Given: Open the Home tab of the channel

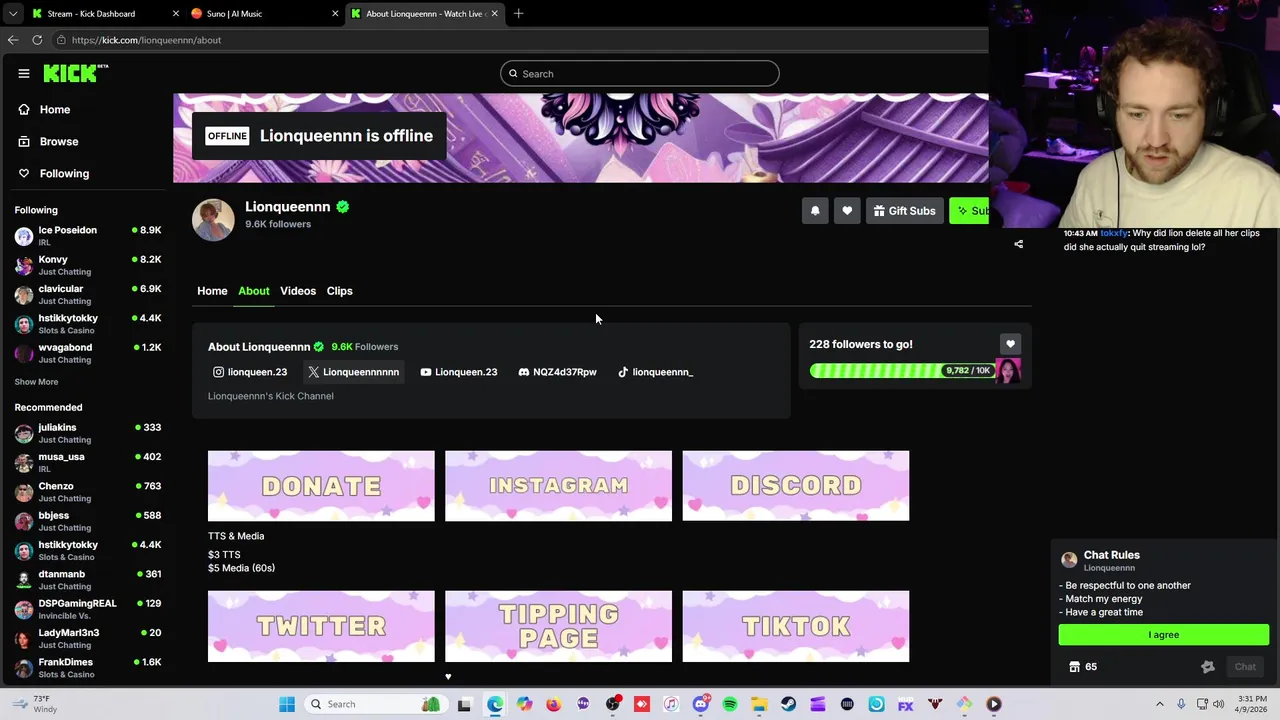Looking at the screenshot, I should (212, 291).
